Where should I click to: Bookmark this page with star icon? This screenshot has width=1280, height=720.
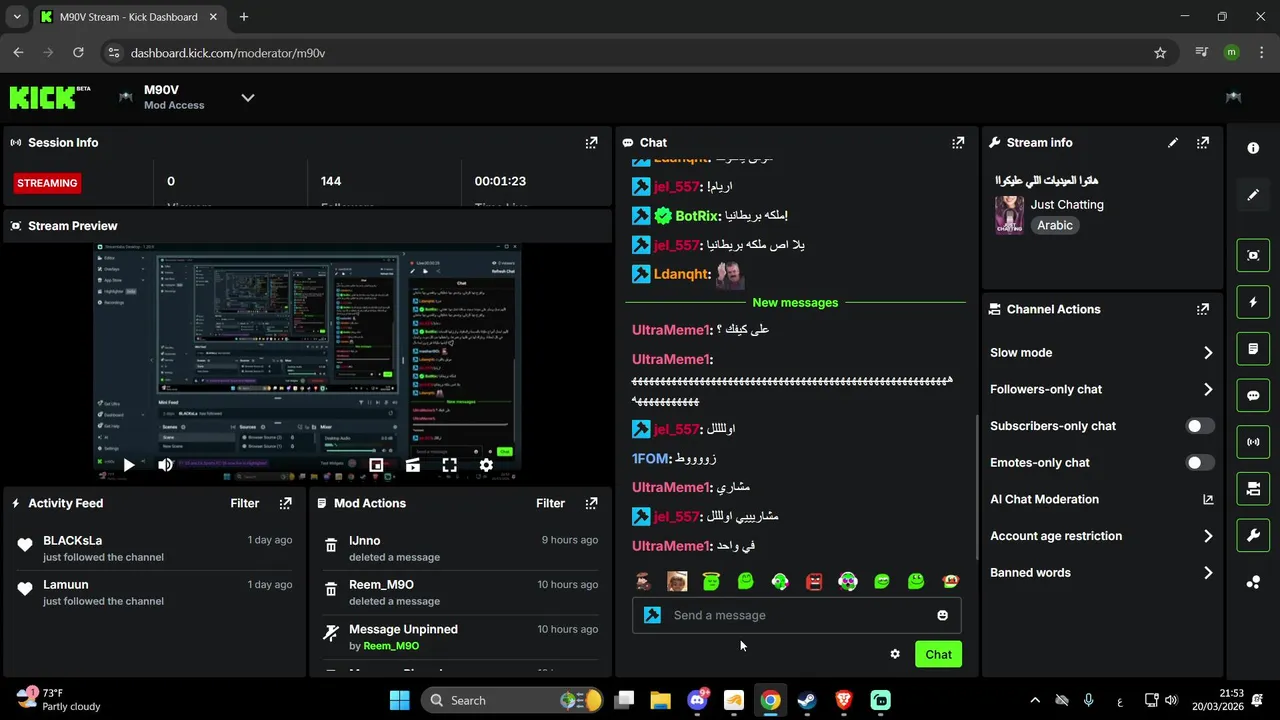click(x=1160, y=53)
